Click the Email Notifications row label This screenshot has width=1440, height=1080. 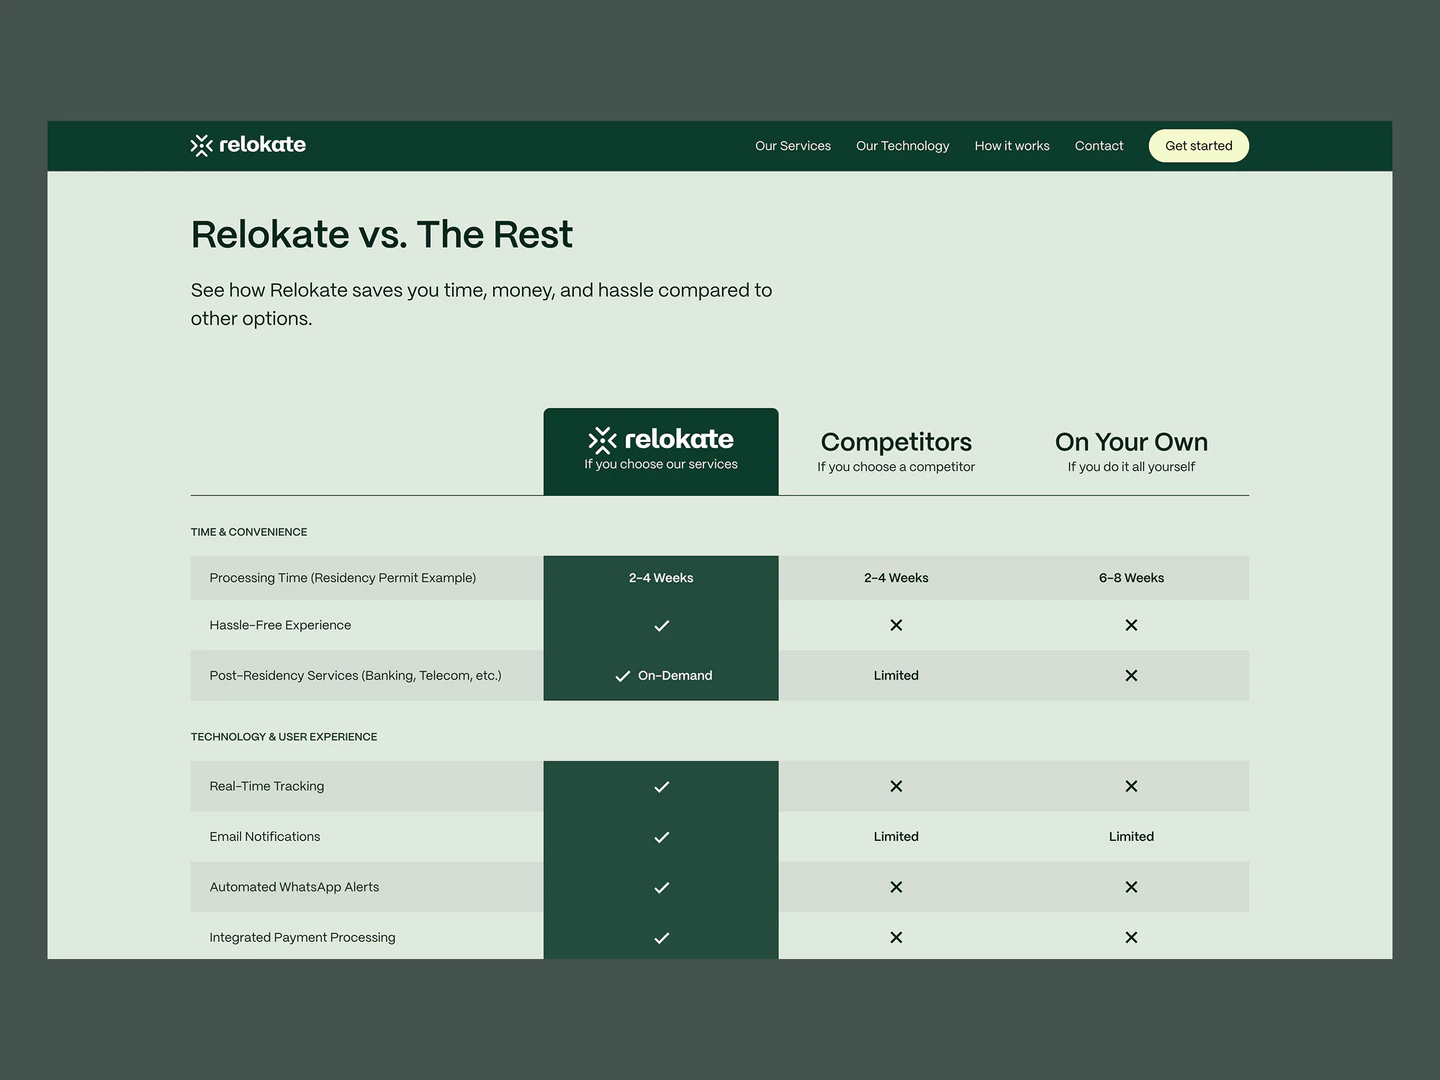(265, 837)
